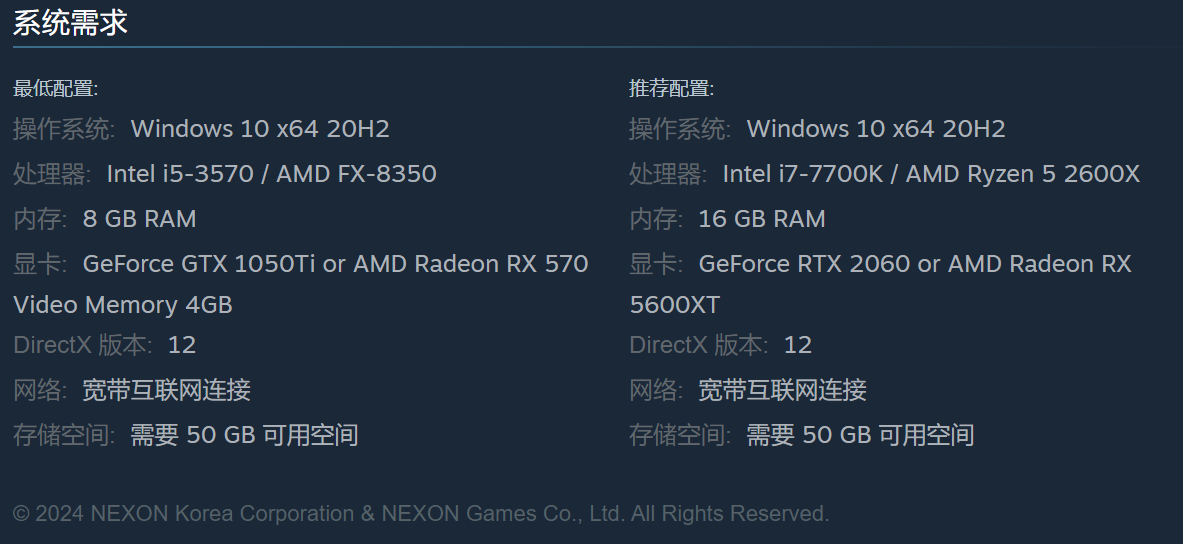
Task: Click the 系统需求 section heading
Action: (70, 22)
